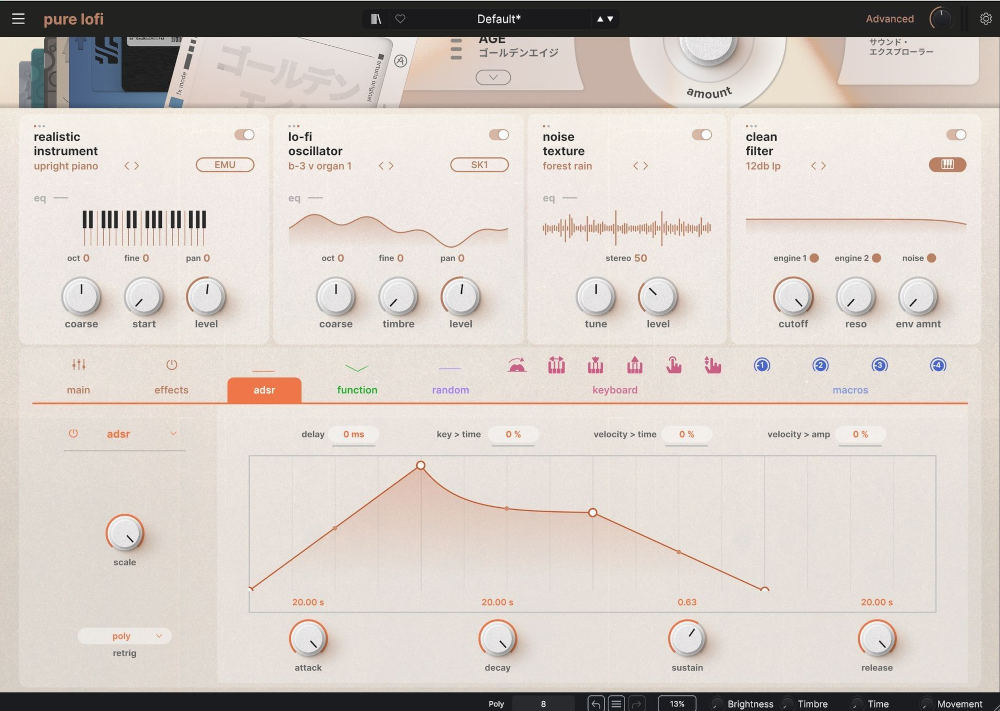Click the EMU button
Image resolution: width=1000 pixels, height=711 pixels.
point(225,165)
